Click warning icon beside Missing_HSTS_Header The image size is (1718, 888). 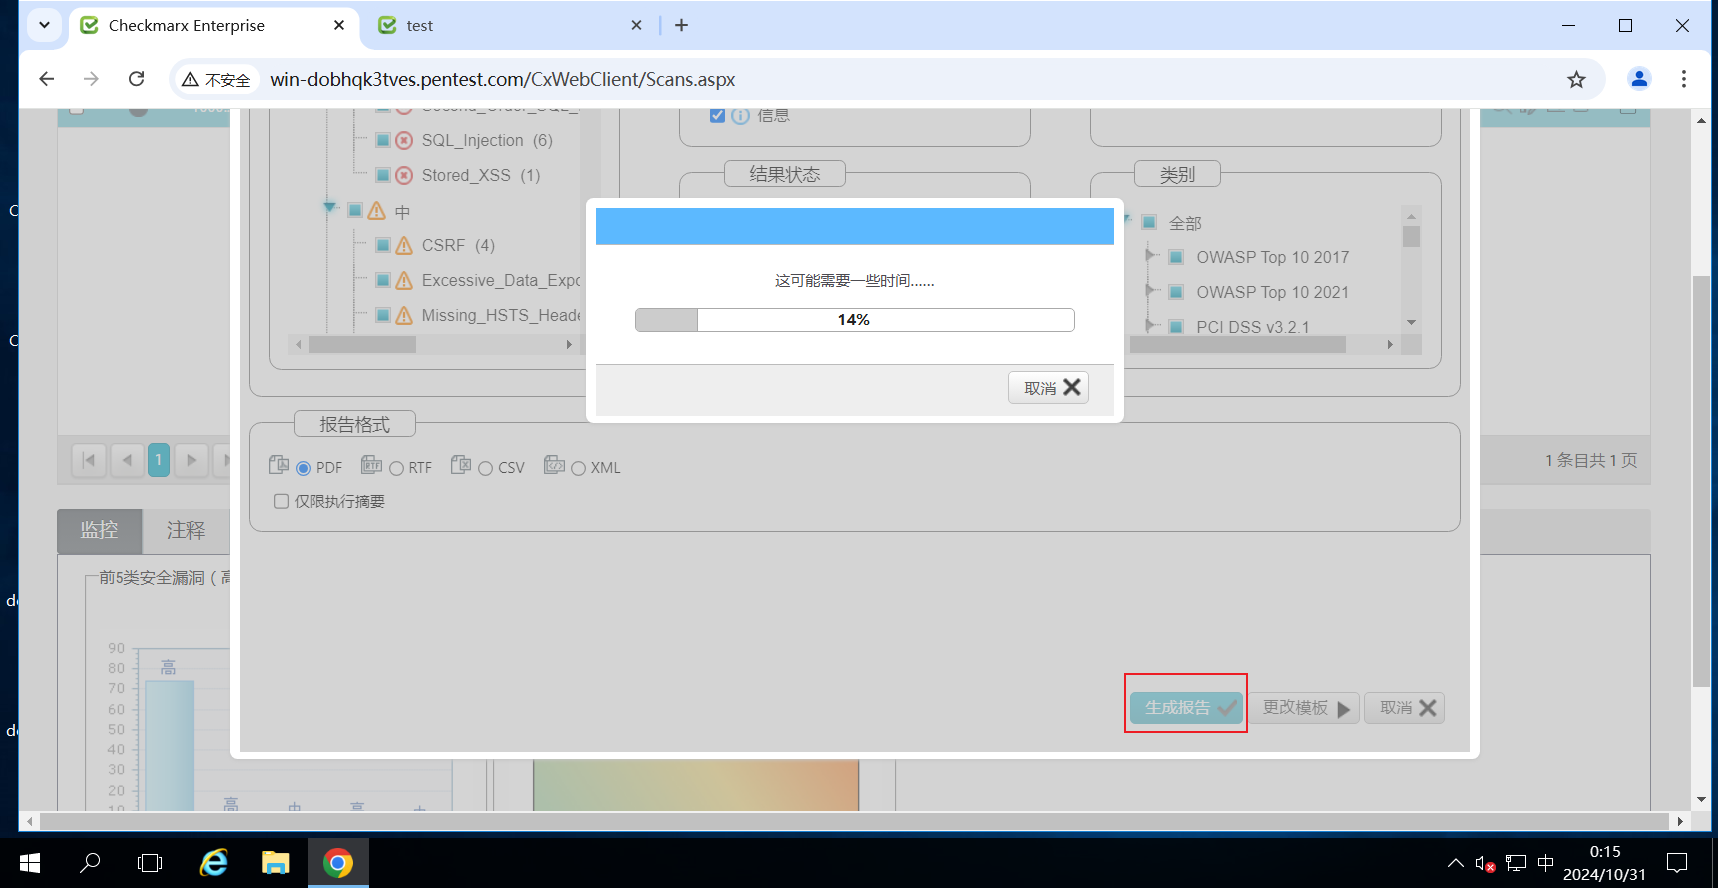(x=404, y=315)
